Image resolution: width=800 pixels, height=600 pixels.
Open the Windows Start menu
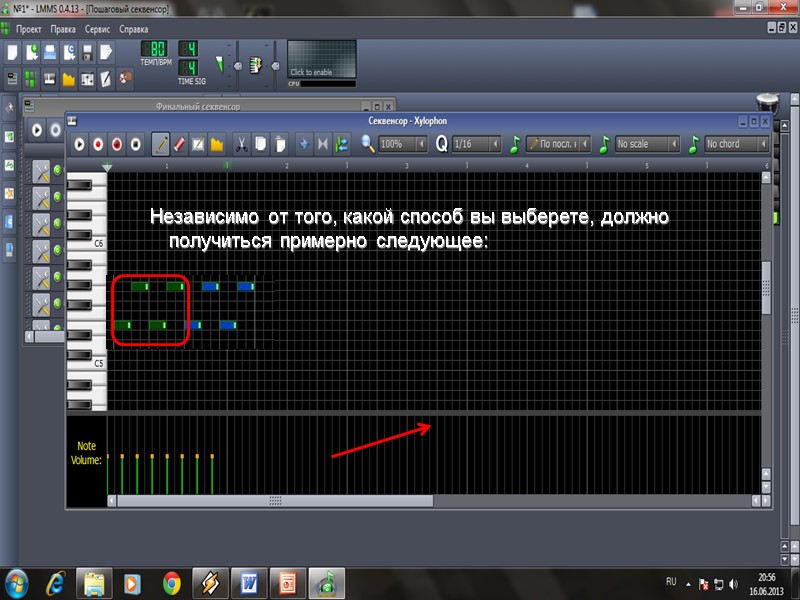click(x=16, y=583)
